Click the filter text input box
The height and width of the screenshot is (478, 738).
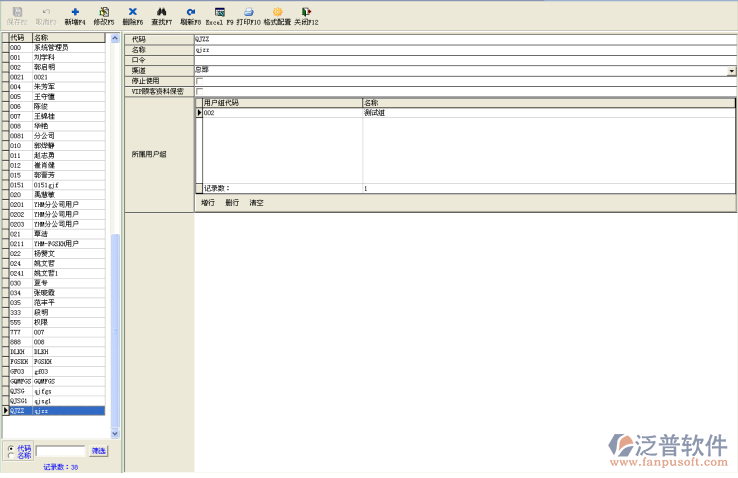(60, 452)
